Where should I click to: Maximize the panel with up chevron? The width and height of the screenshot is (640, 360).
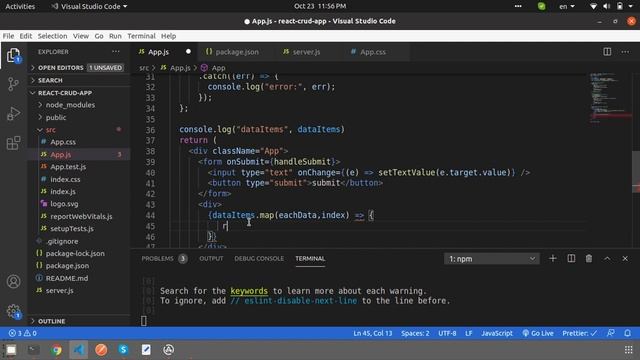point(607,258)
